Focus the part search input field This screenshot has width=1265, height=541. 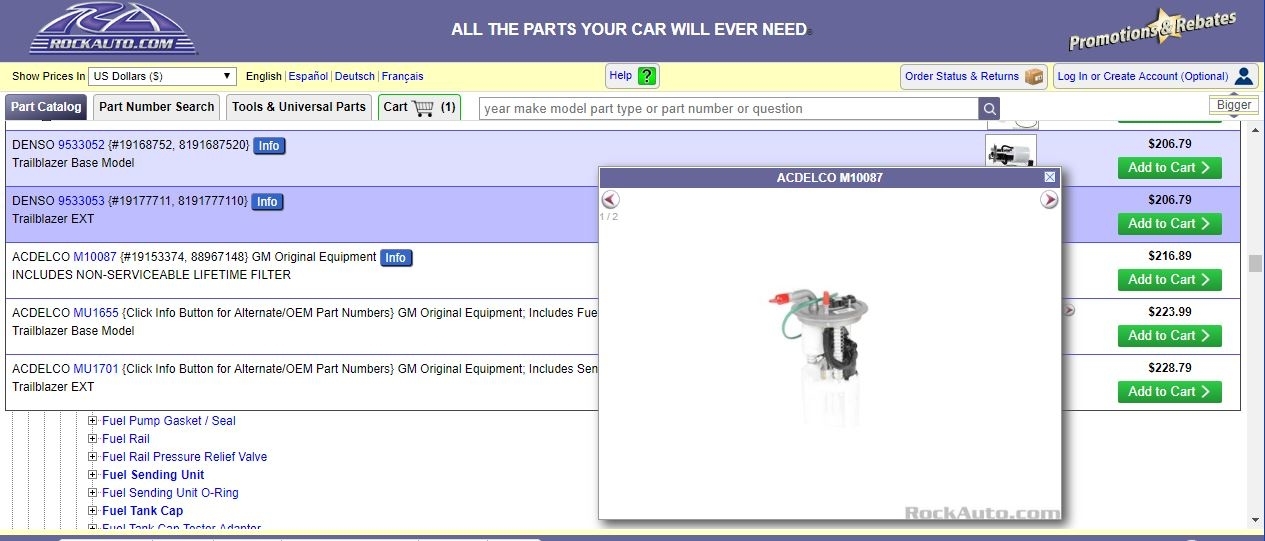click(728, 108)
